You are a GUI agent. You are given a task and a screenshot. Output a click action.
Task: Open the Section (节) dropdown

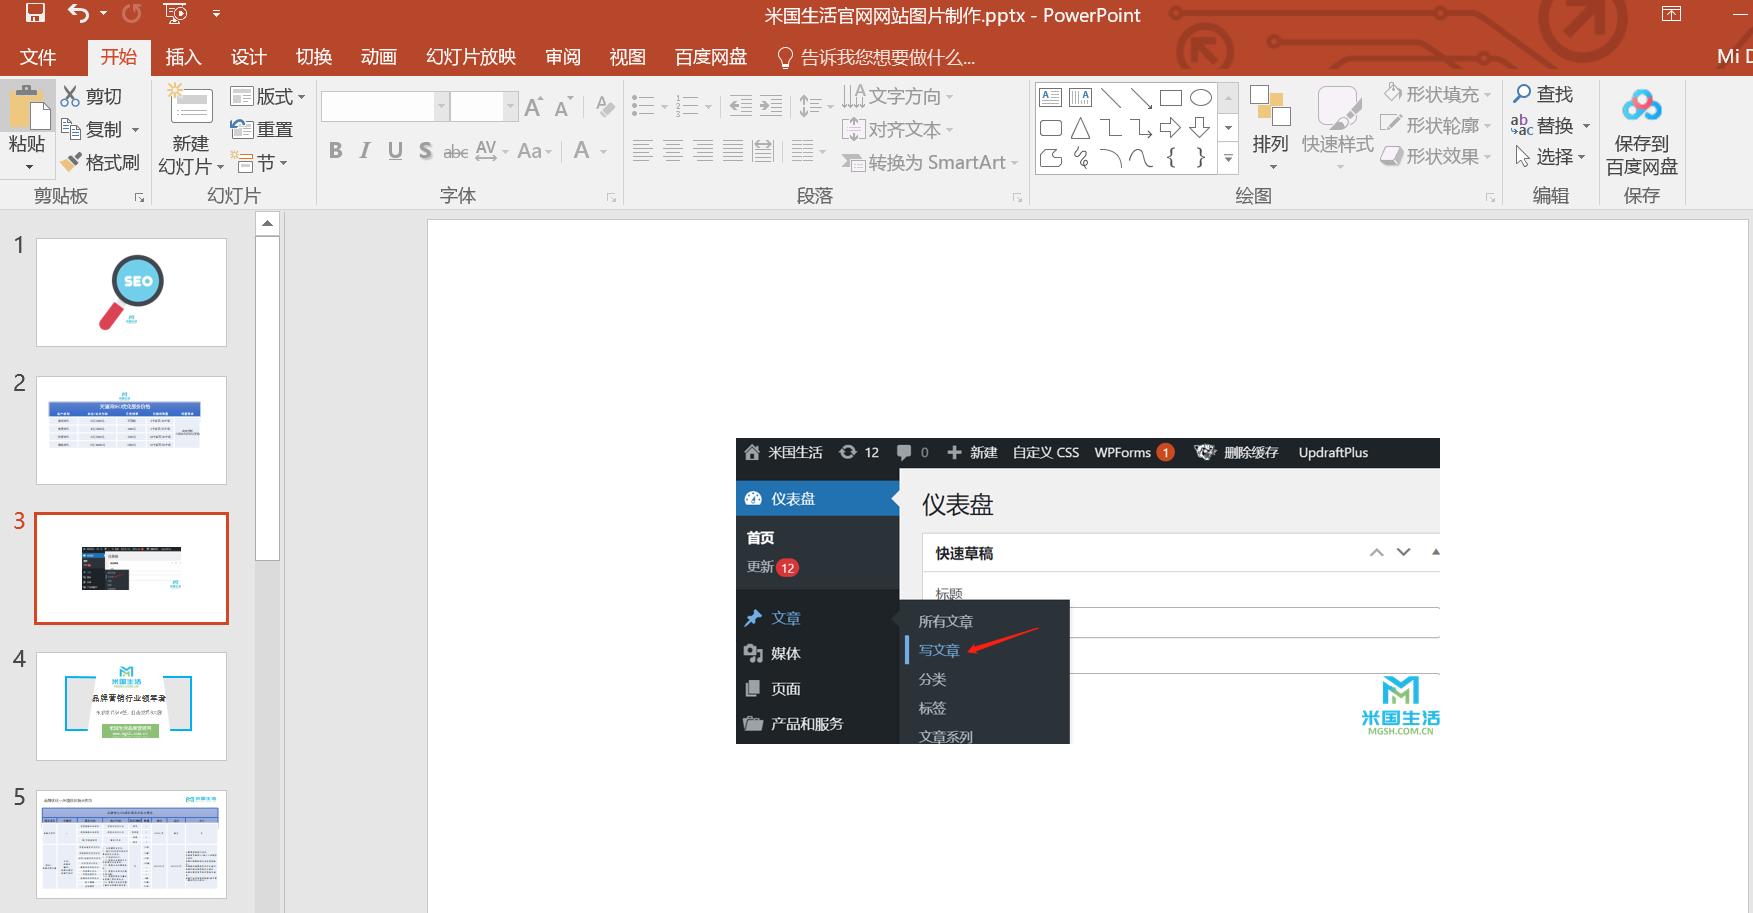point(259,162)
